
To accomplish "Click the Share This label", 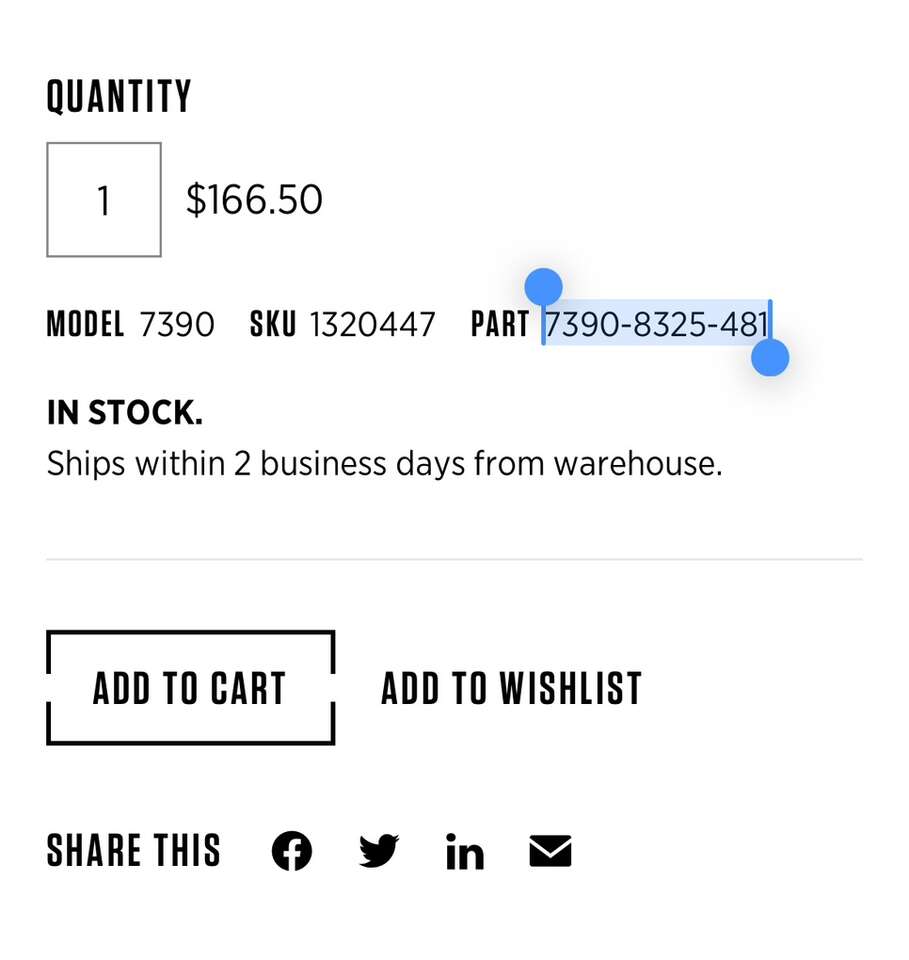I will [x=134, y=851].
